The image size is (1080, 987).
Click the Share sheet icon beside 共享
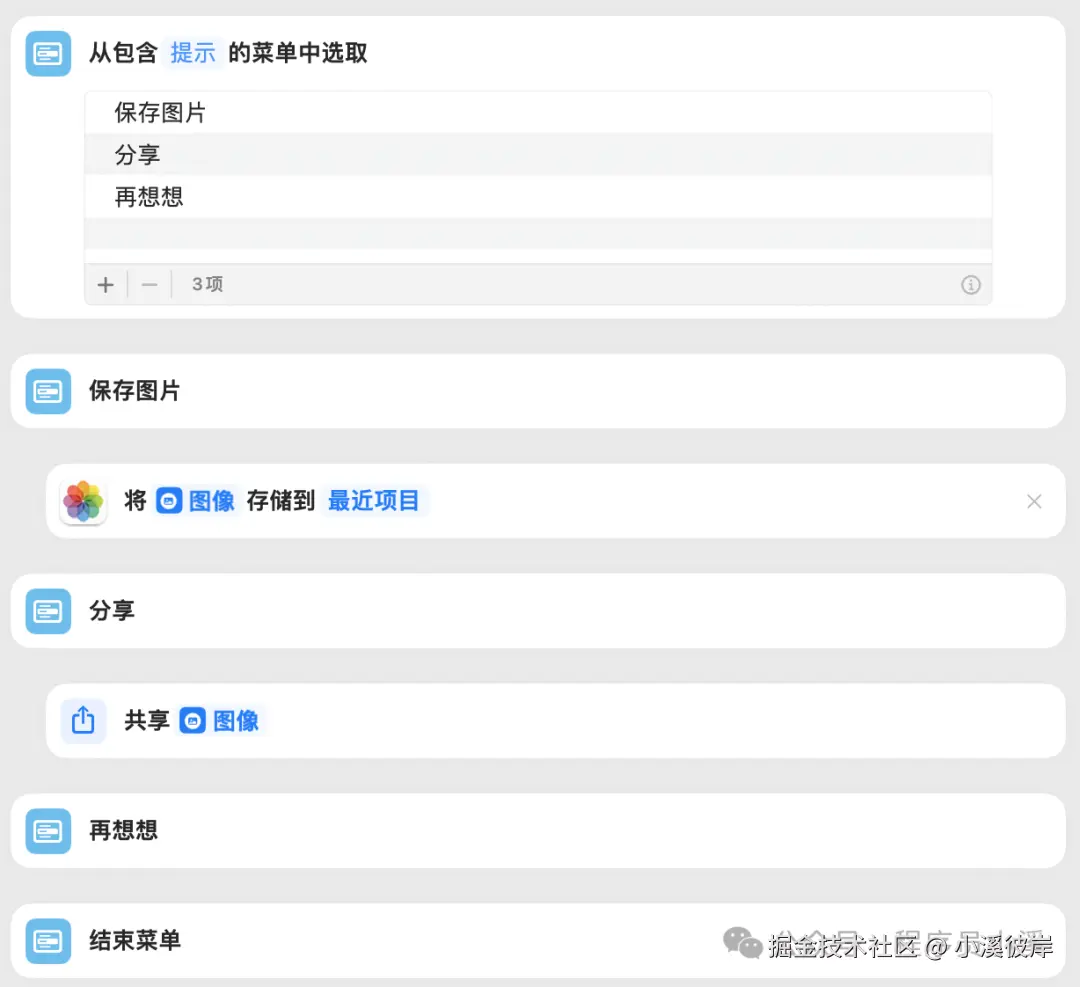click(83, 720)
